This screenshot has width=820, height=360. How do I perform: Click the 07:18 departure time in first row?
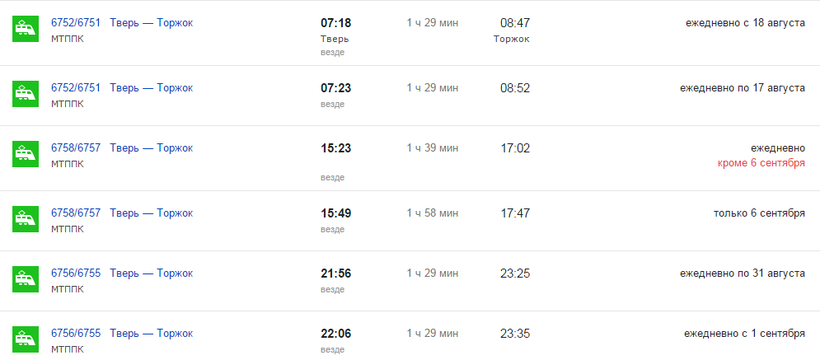pos(336,23)
